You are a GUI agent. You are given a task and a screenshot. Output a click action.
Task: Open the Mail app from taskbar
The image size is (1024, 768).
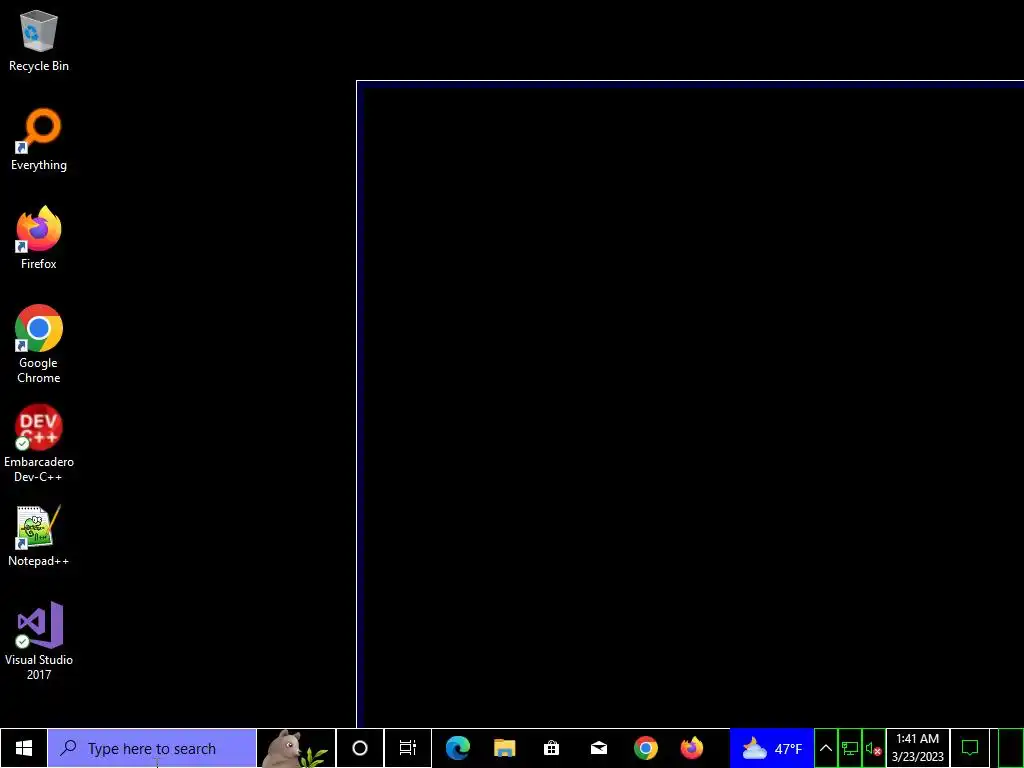[599, 748]
